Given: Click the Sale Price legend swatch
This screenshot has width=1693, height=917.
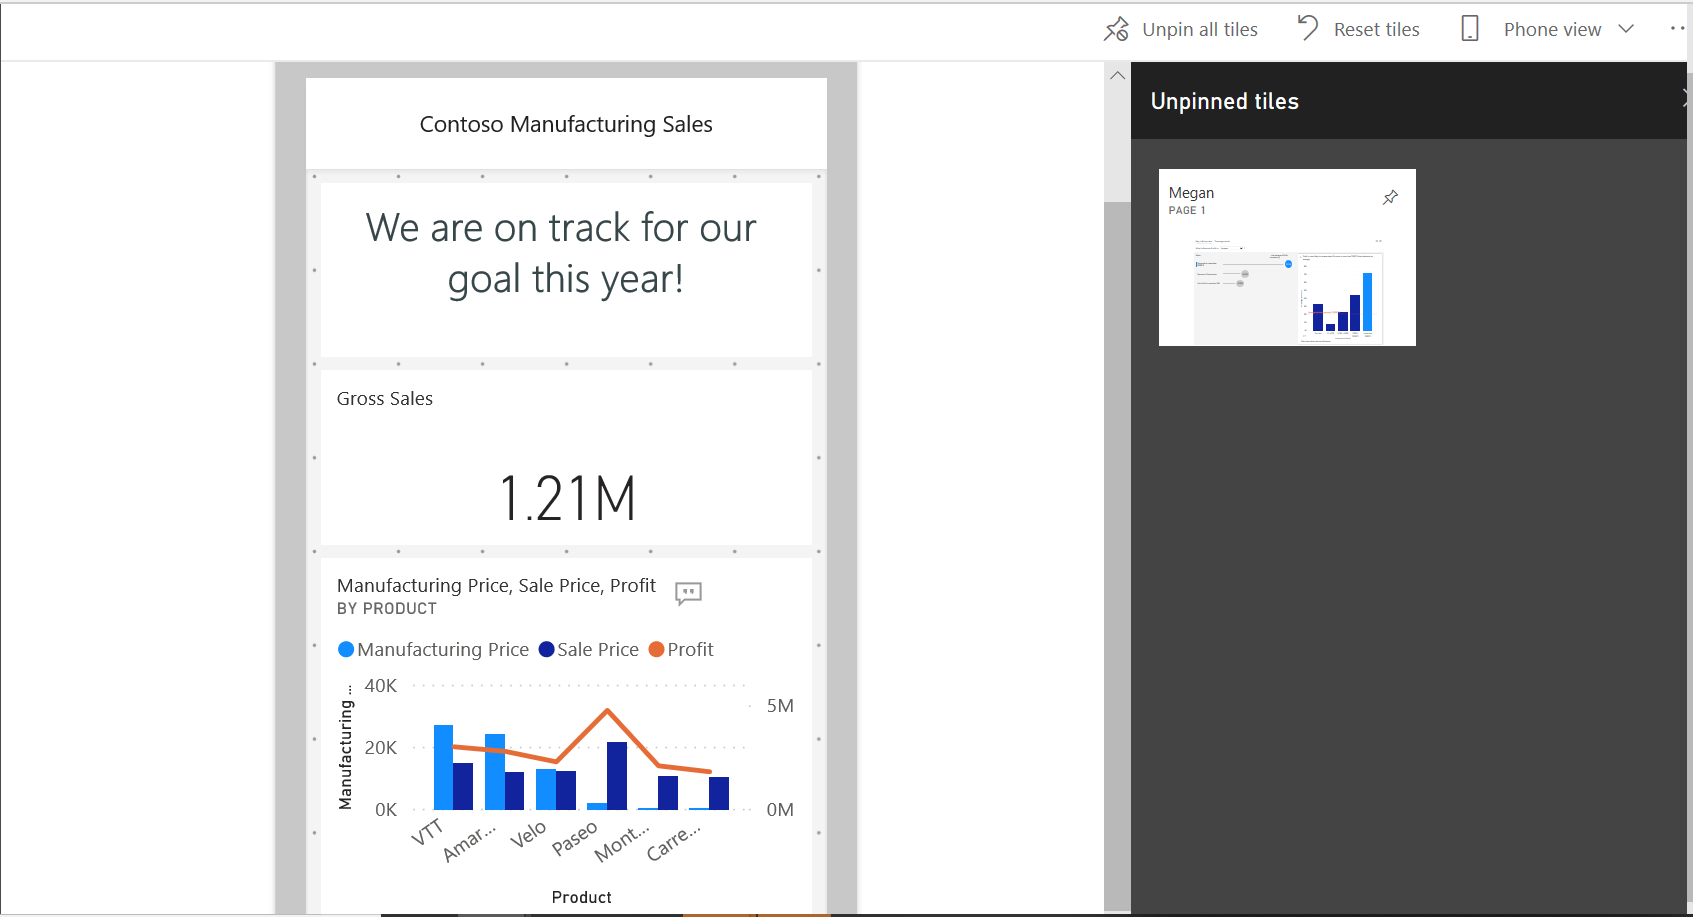Looking at the screenshot, I should pyautogui.click(x=546, y=649).
